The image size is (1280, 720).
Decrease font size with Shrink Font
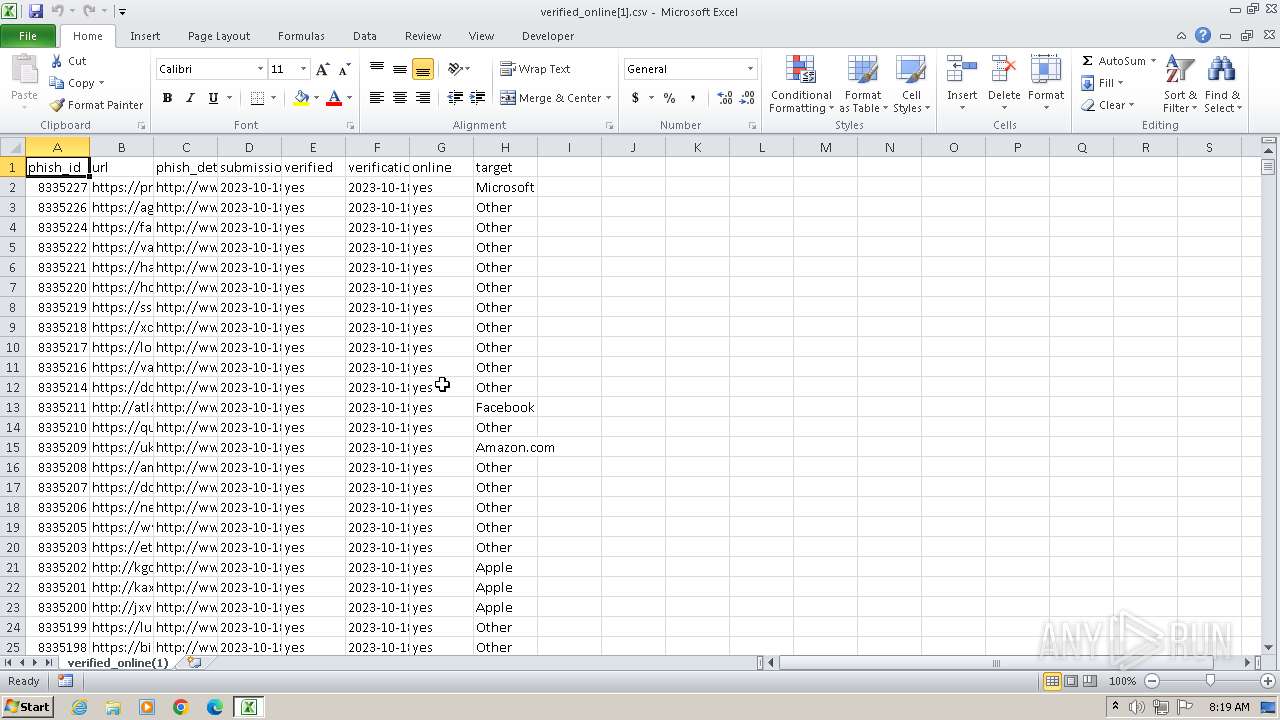(x=344, y=69)
